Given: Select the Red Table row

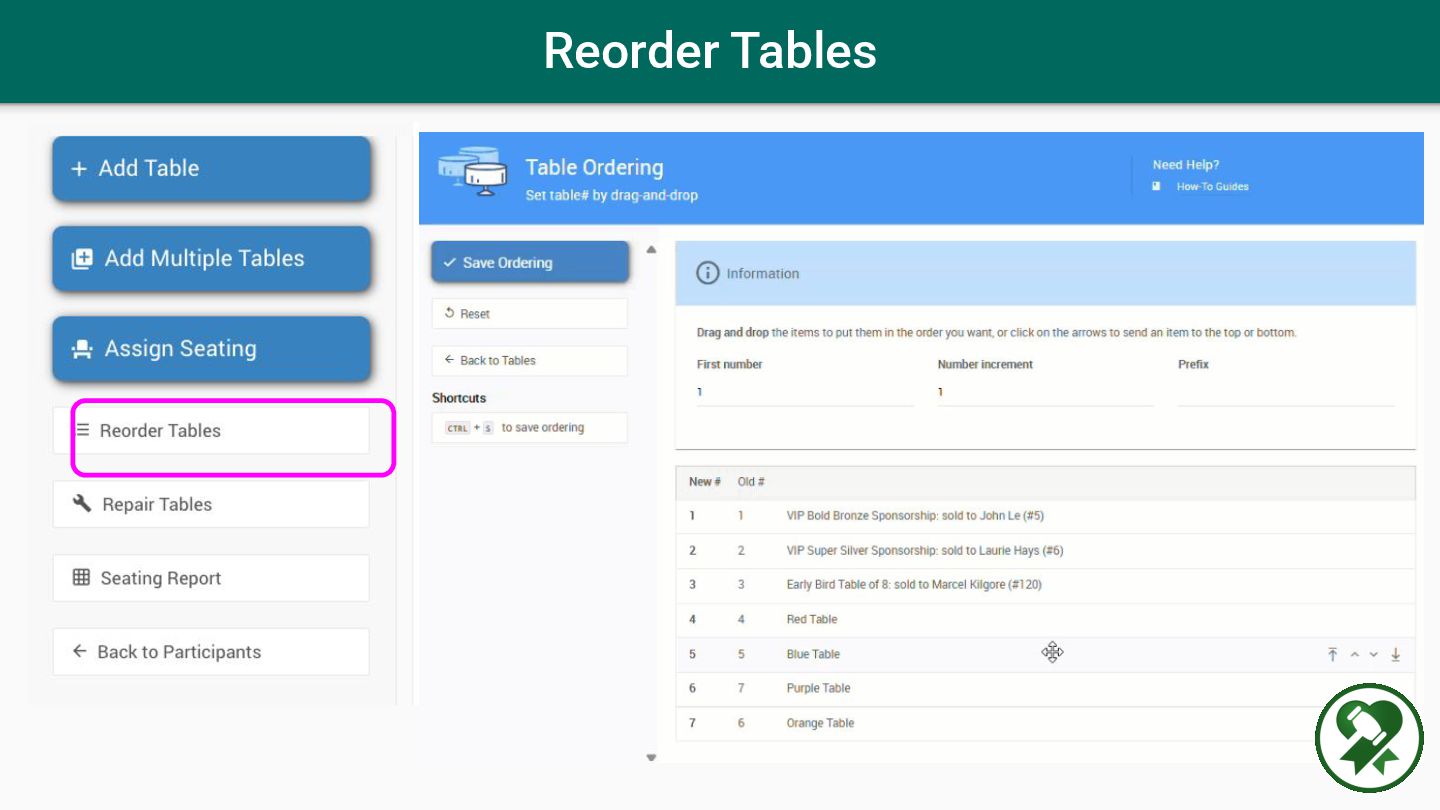Looking at the screenshot, I should tap(1045, 619).
